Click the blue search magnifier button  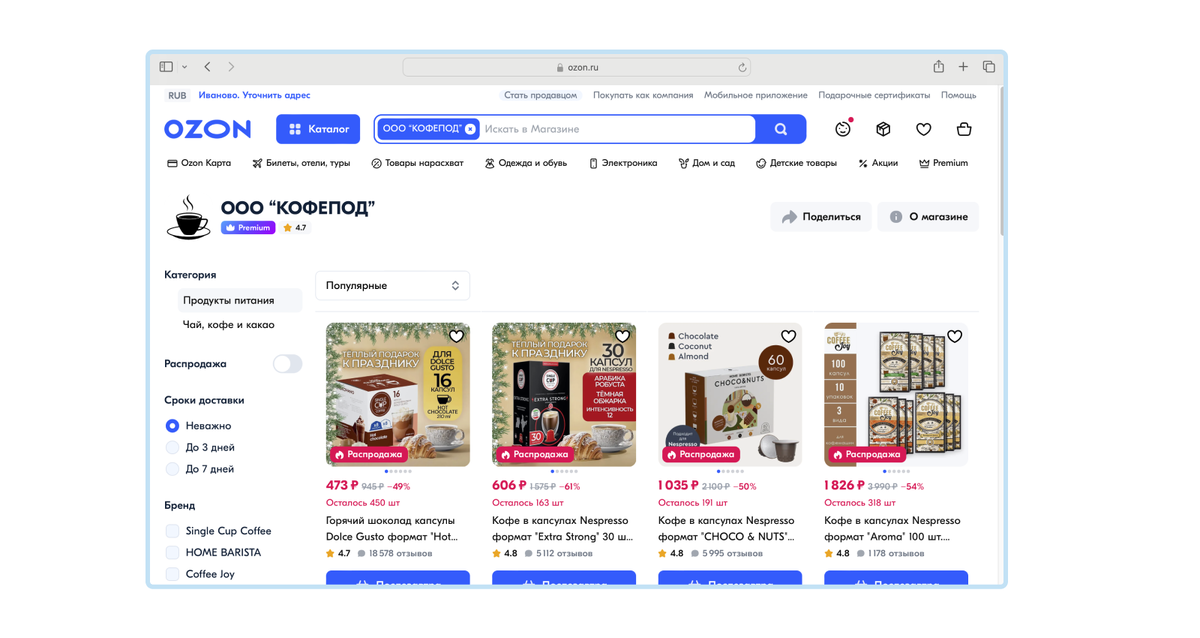click(781, 129)
